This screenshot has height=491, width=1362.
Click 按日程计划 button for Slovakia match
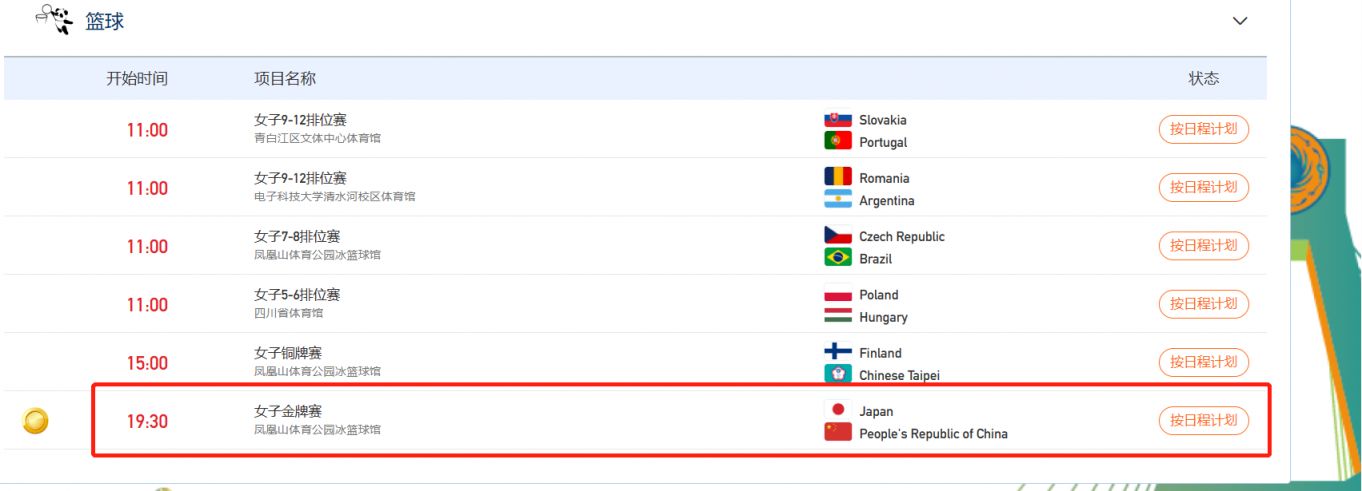(x=1204, y=130)
